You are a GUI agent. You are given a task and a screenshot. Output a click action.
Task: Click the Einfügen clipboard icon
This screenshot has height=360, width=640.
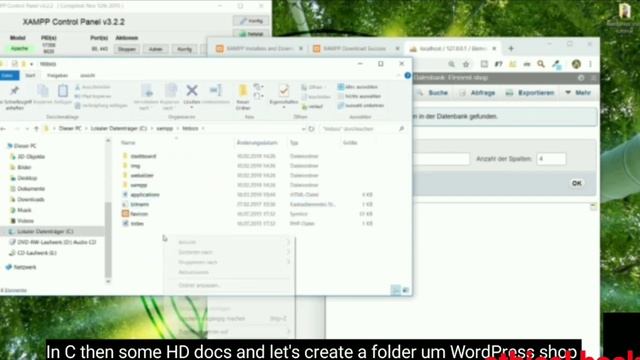click(63, 91)
